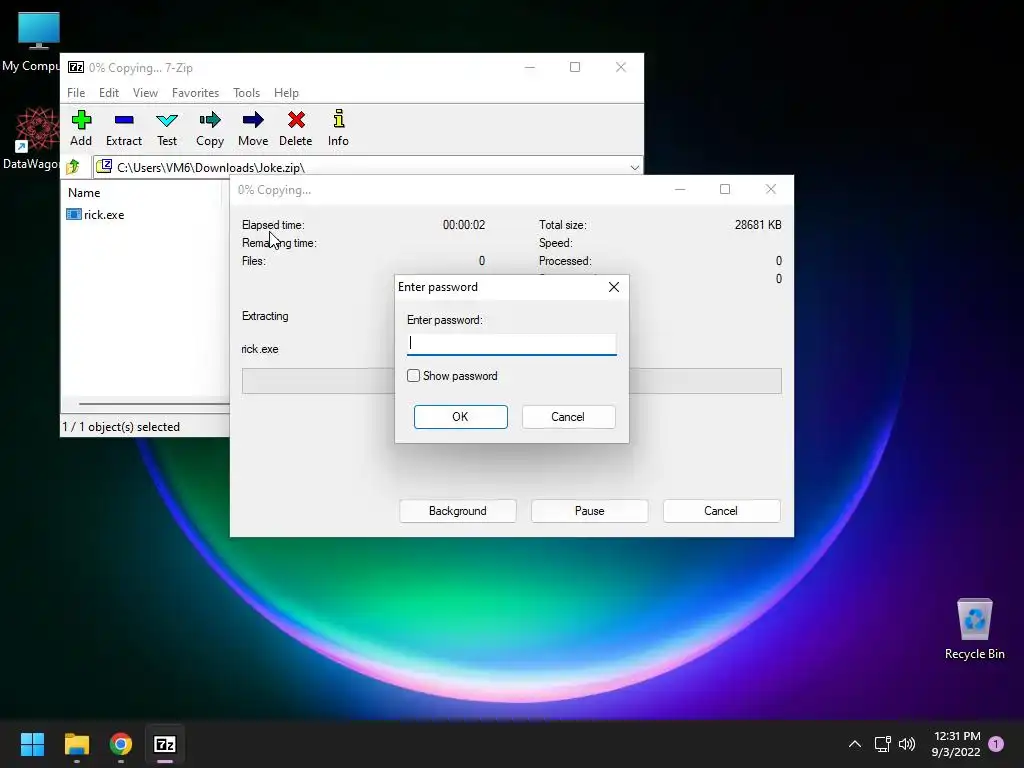The image size is (1024, 768).
Task: Click the Delete toolbar icon
Action: coord(296,128)
